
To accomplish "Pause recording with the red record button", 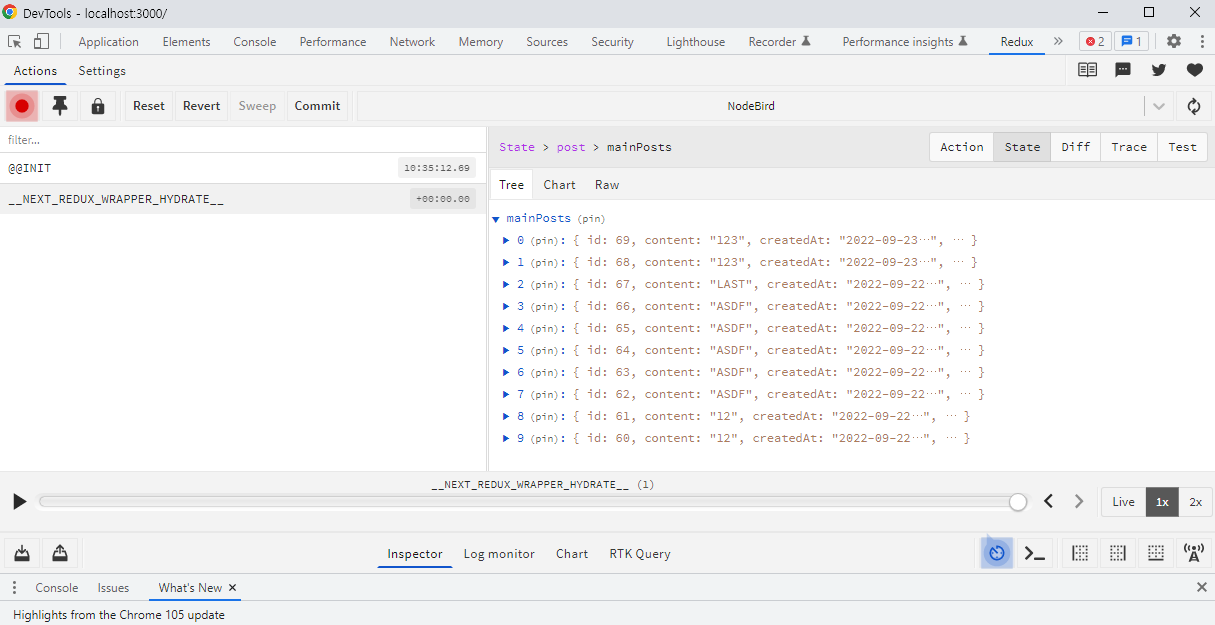I will (22, 106).
